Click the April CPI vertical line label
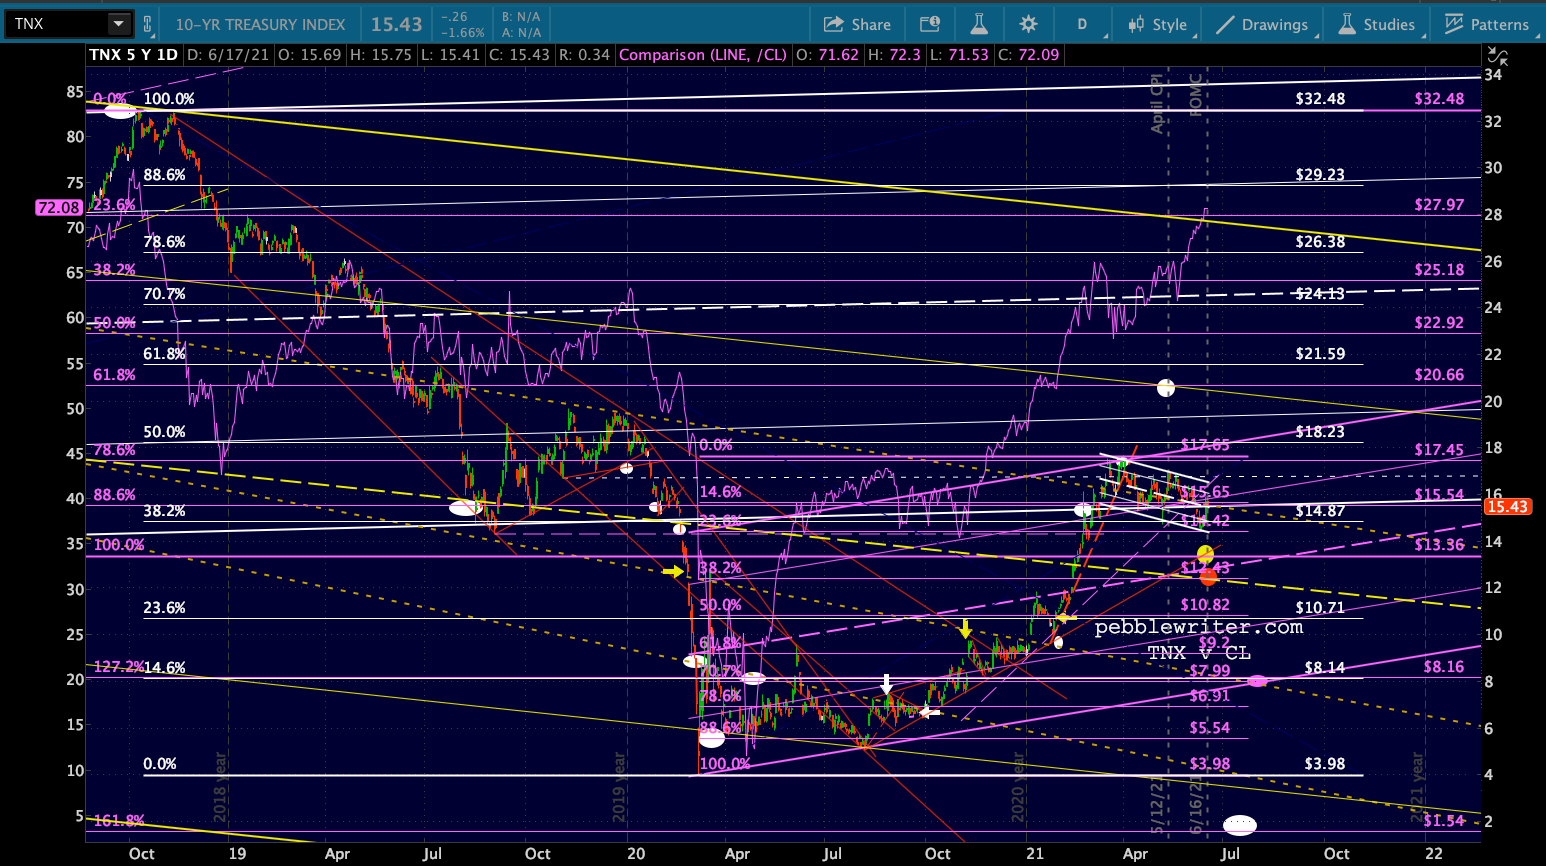1546x866 pixels. (x=1157, y=103)
